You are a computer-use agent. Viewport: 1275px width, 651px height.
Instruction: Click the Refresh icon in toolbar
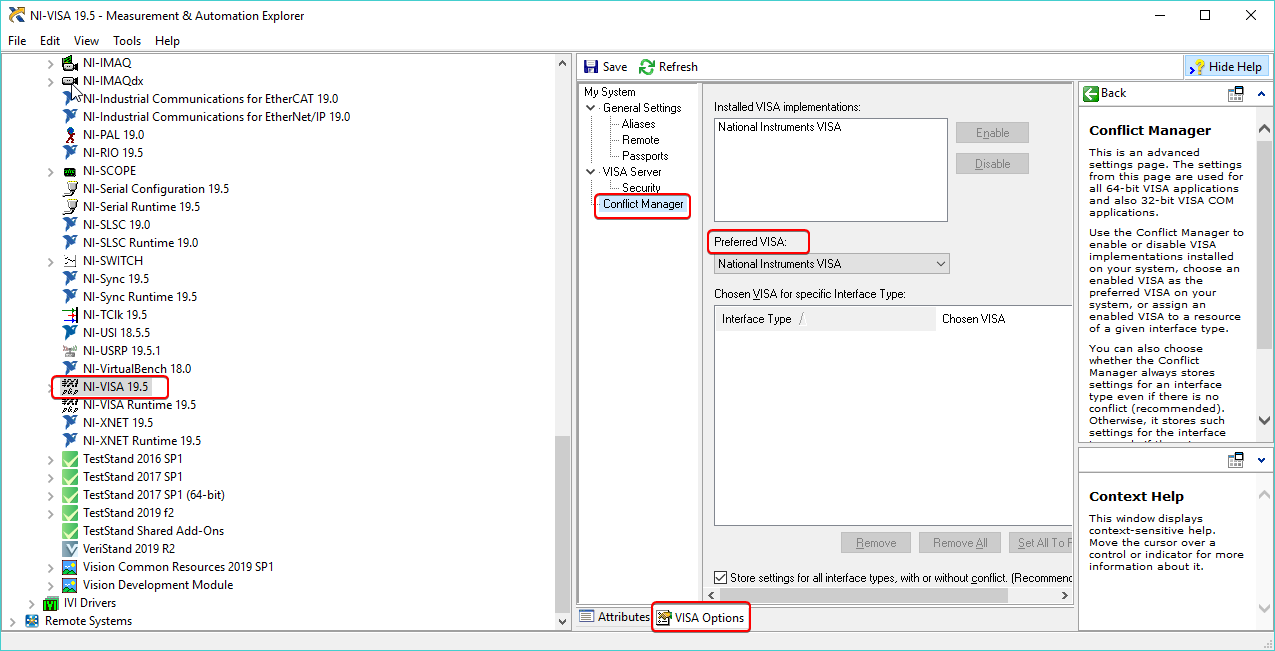click(647, 67)
